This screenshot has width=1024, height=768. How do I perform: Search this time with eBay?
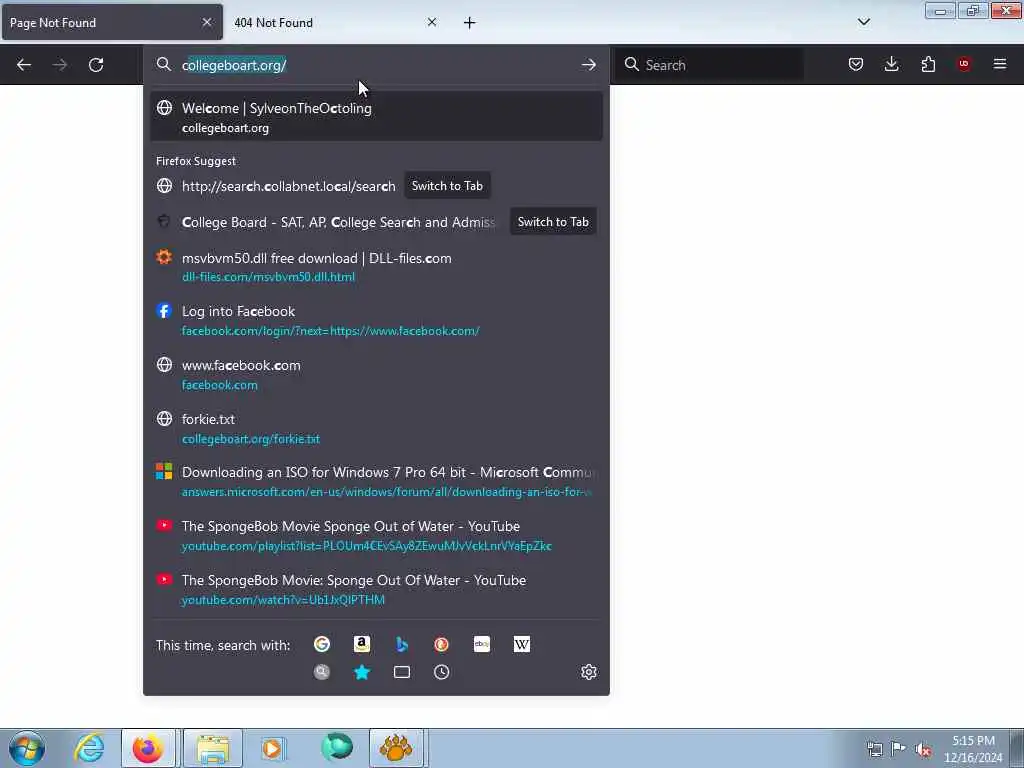pos(481,645)
